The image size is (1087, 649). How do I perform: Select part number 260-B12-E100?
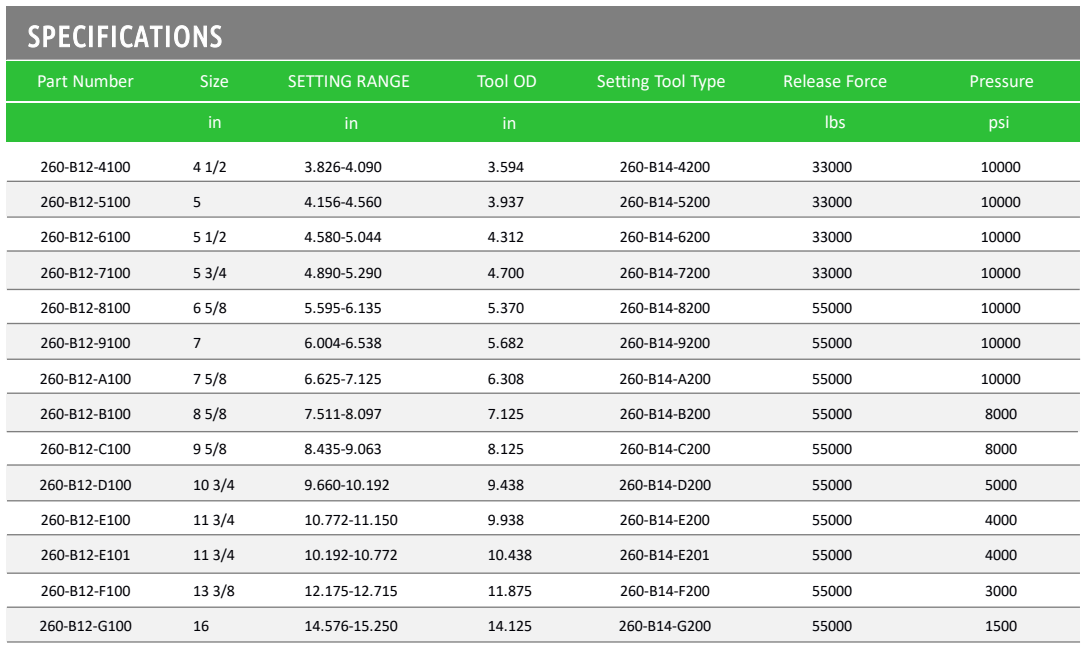pyautogui.click(x=85, y=520)
